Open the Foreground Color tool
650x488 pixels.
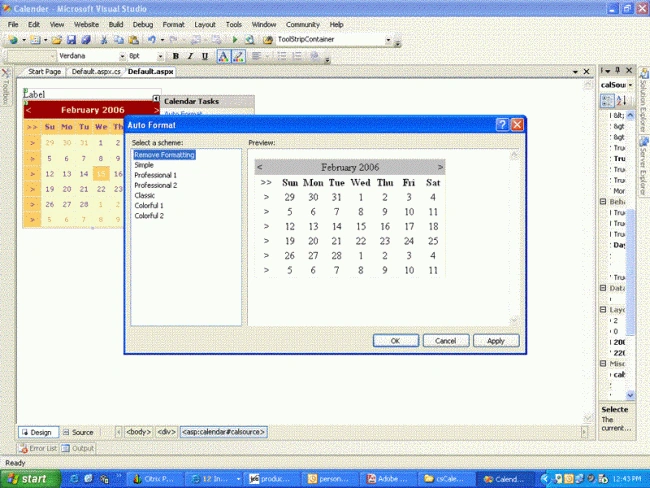coord(223,56)
